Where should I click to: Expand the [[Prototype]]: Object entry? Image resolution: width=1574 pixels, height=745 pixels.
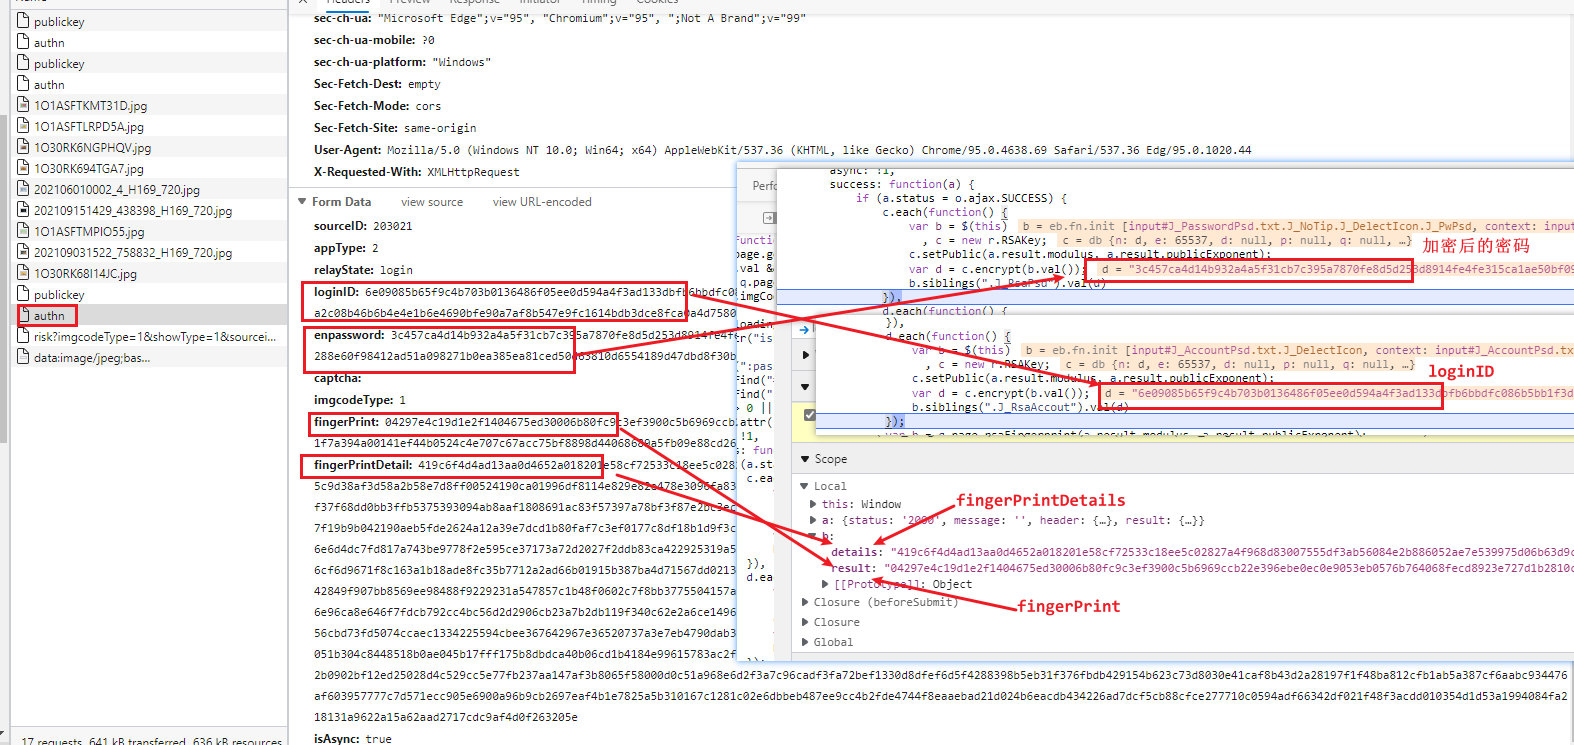click(825, 584)
